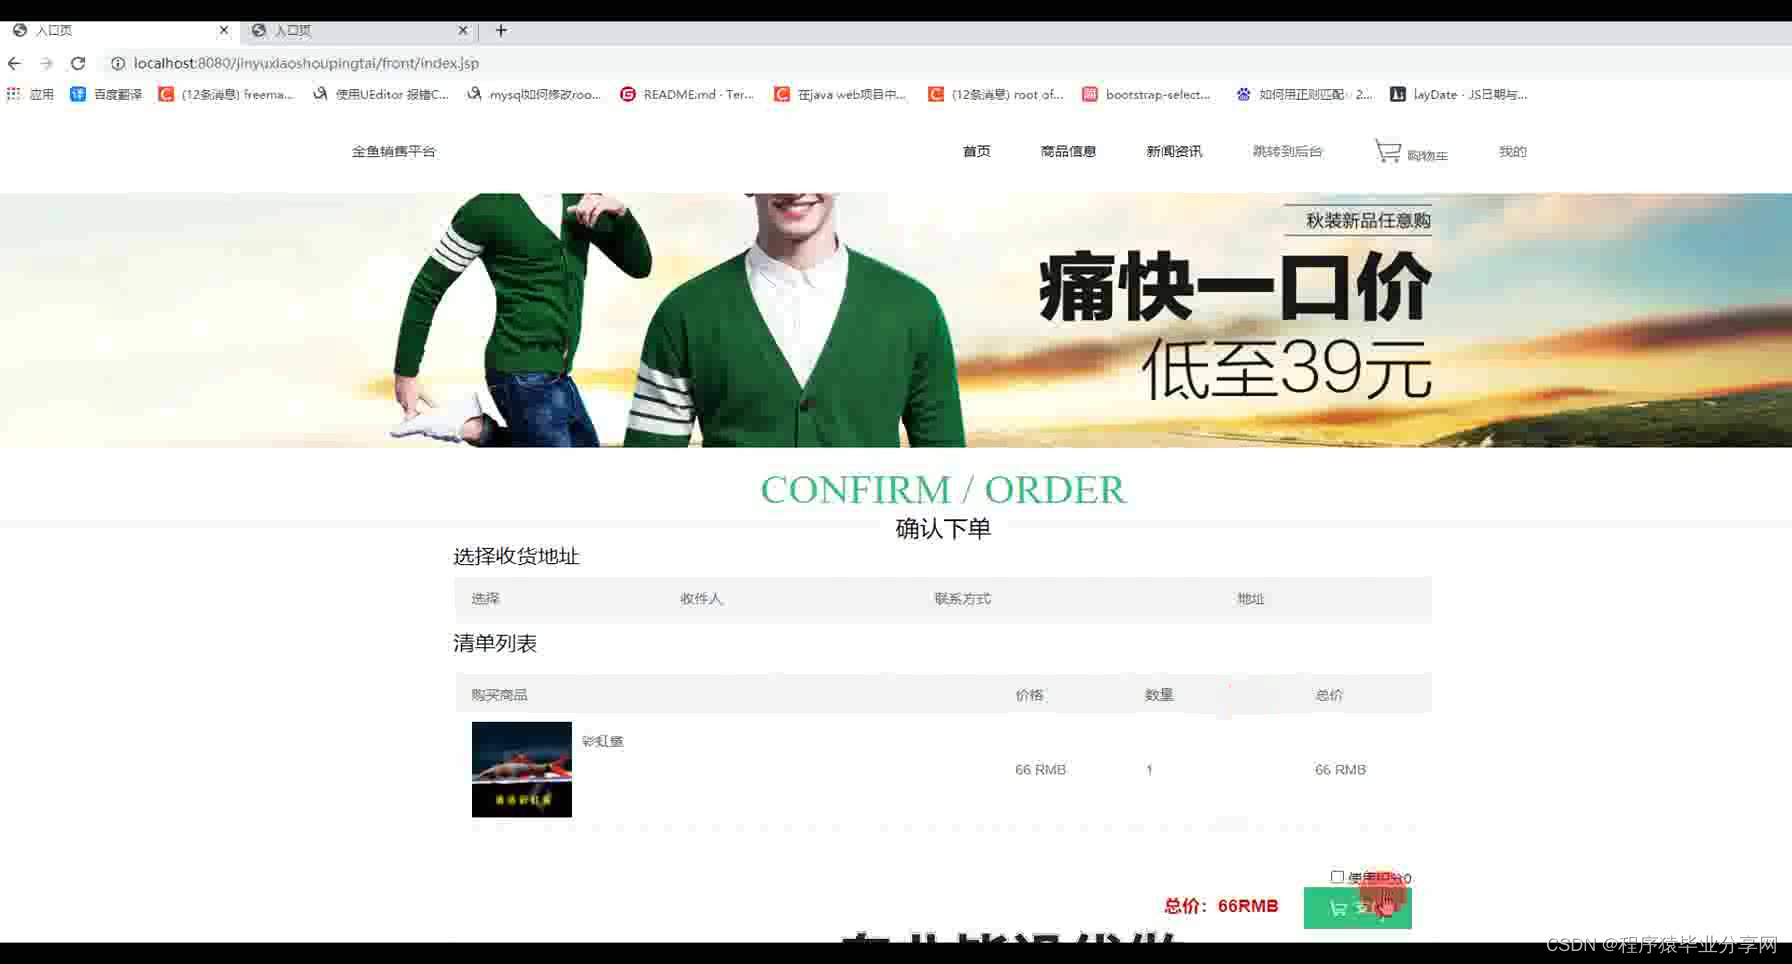This screenshot has width=1792, height=964.
Task: Click the 总价：66RMB total text
Action: 1221,906
